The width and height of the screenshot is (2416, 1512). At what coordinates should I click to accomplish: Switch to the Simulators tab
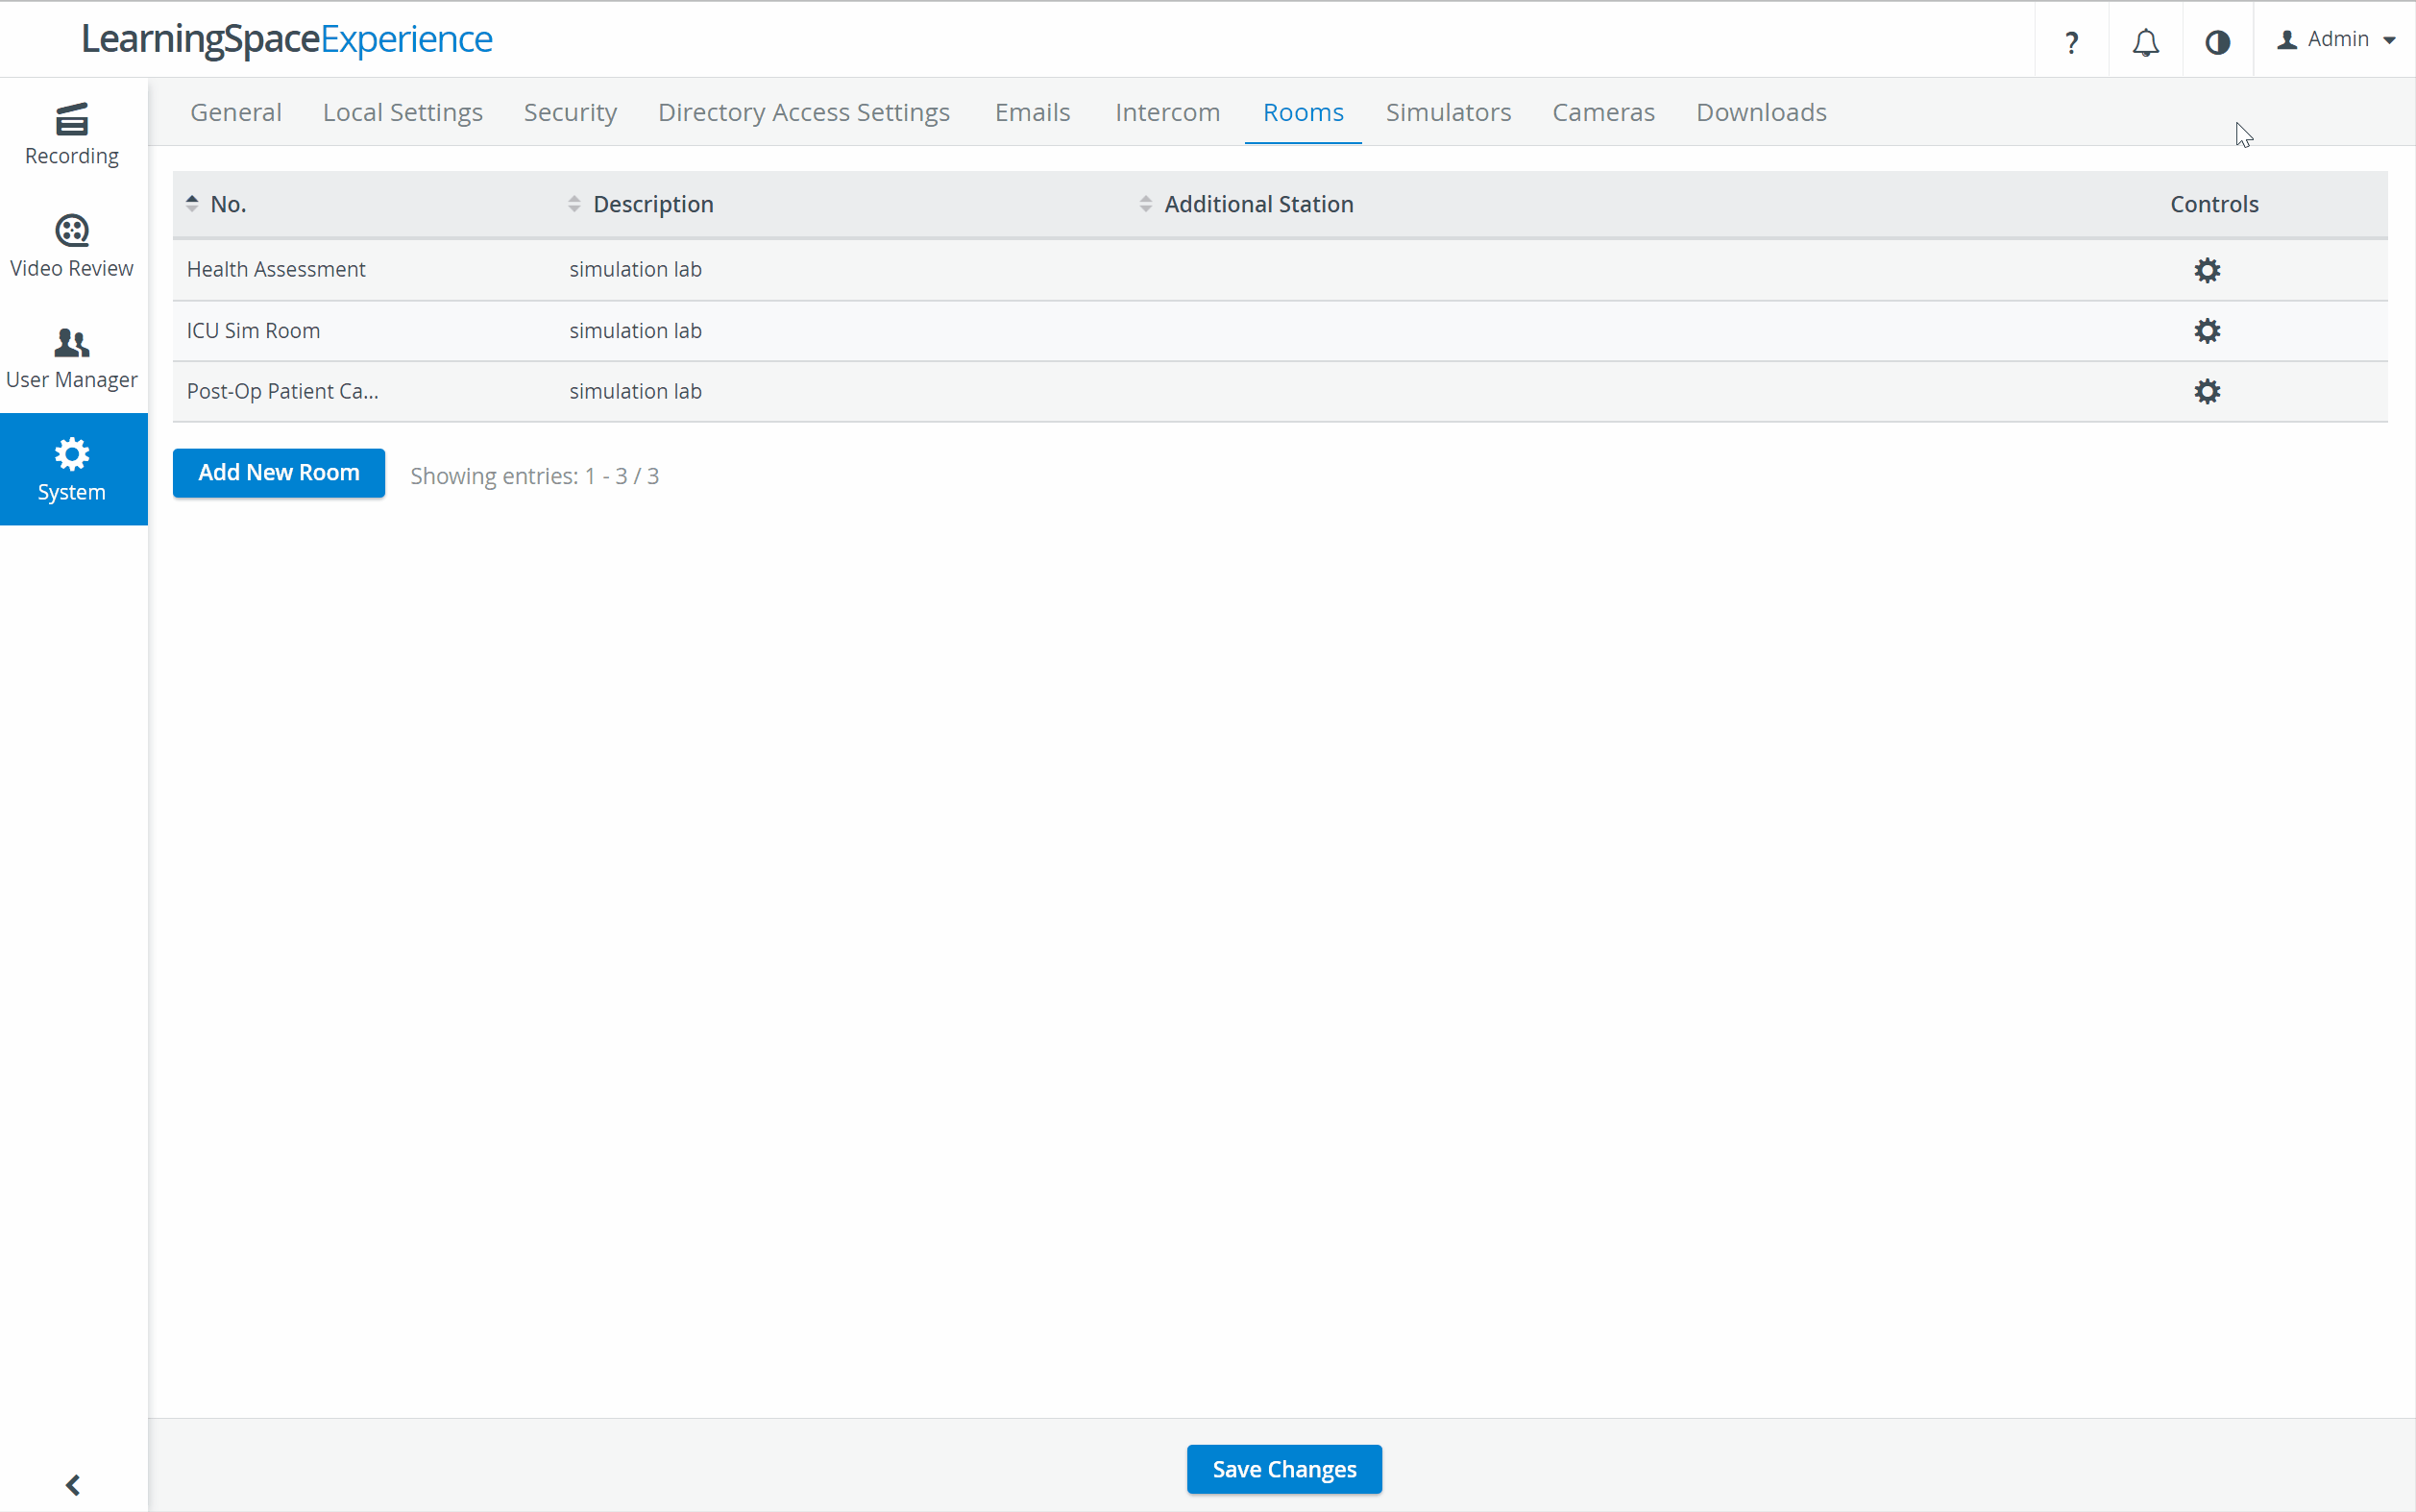[x=1447, y=112]
